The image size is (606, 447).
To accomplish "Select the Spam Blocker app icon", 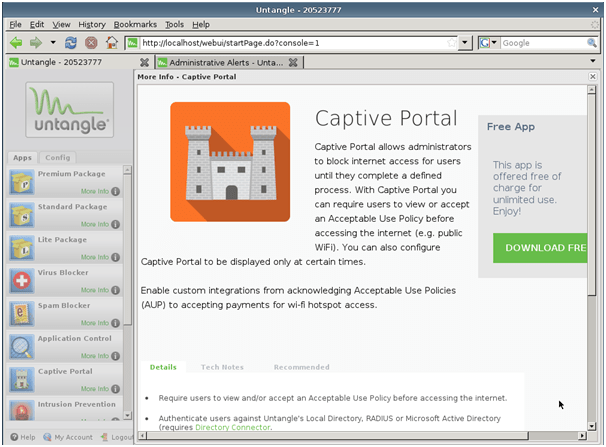I will 21,312.
